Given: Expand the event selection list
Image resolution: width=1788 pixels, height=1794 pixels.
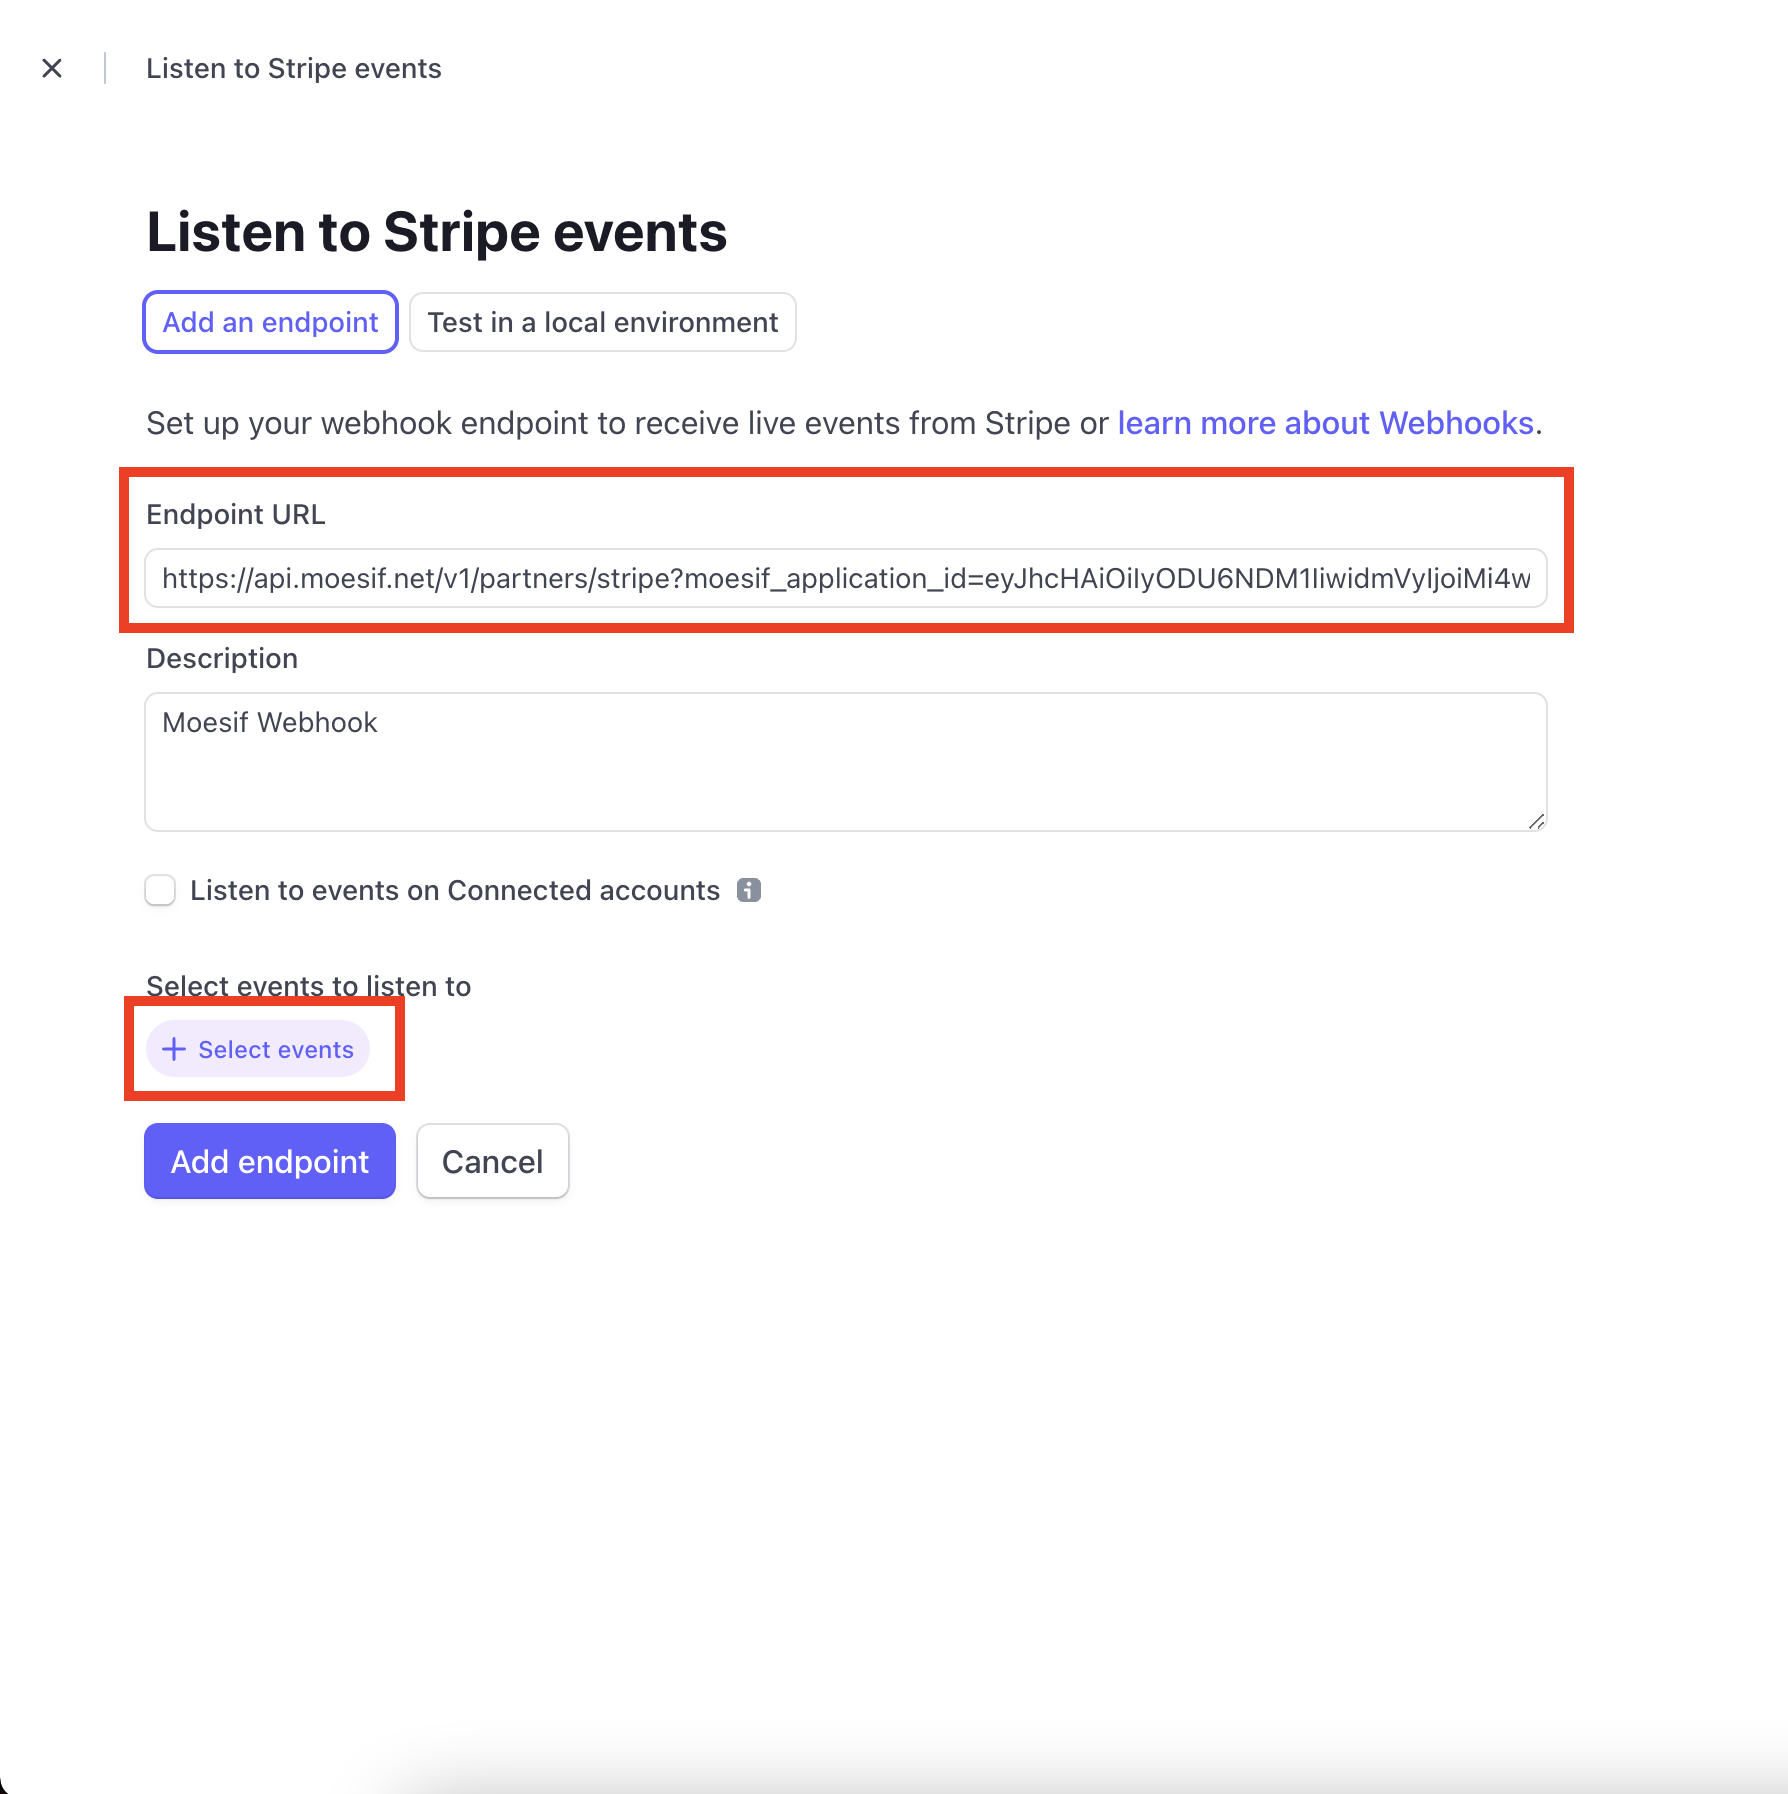Looking at the screenshot, I should [x=258, y=1049].
